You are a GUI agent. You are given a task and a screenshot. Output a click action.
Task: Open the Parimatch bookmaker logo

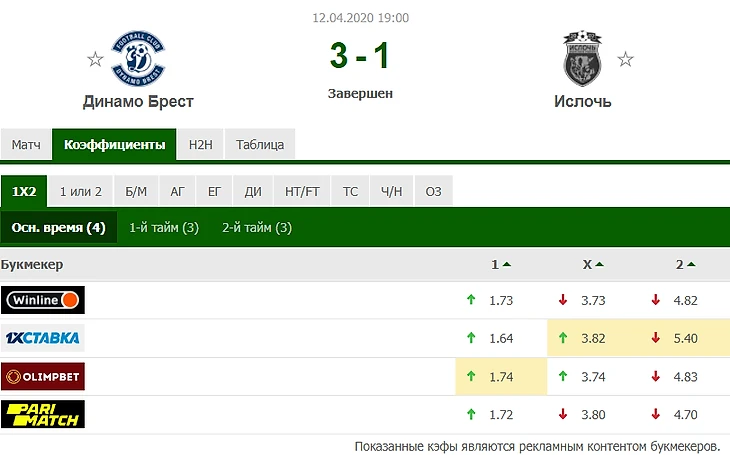click(x=43, y=414)
